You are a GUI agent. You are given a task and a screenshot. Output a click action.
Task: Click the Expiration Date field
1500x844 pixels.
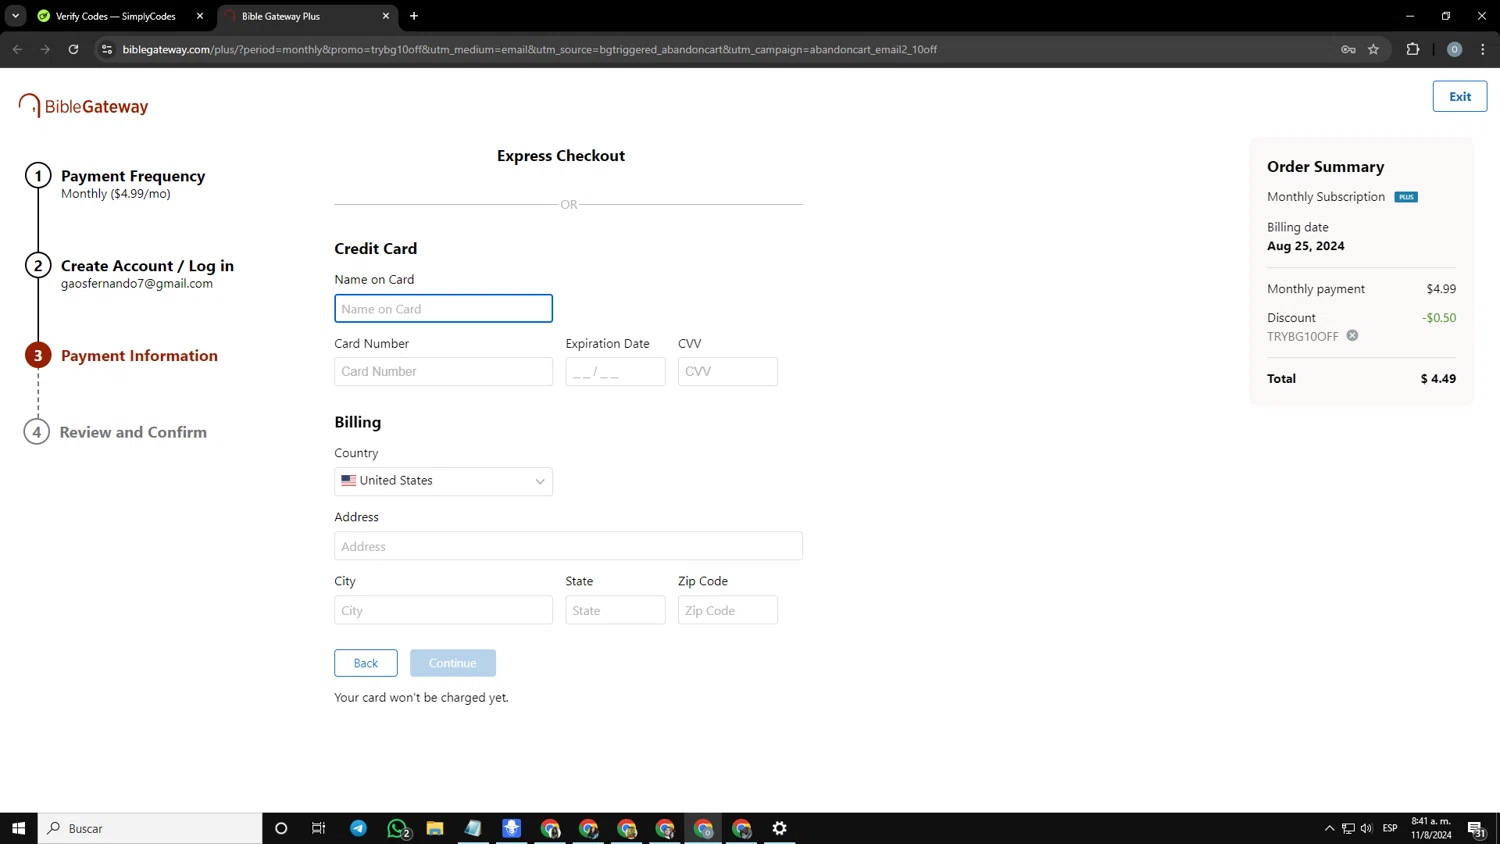(615, 371)
